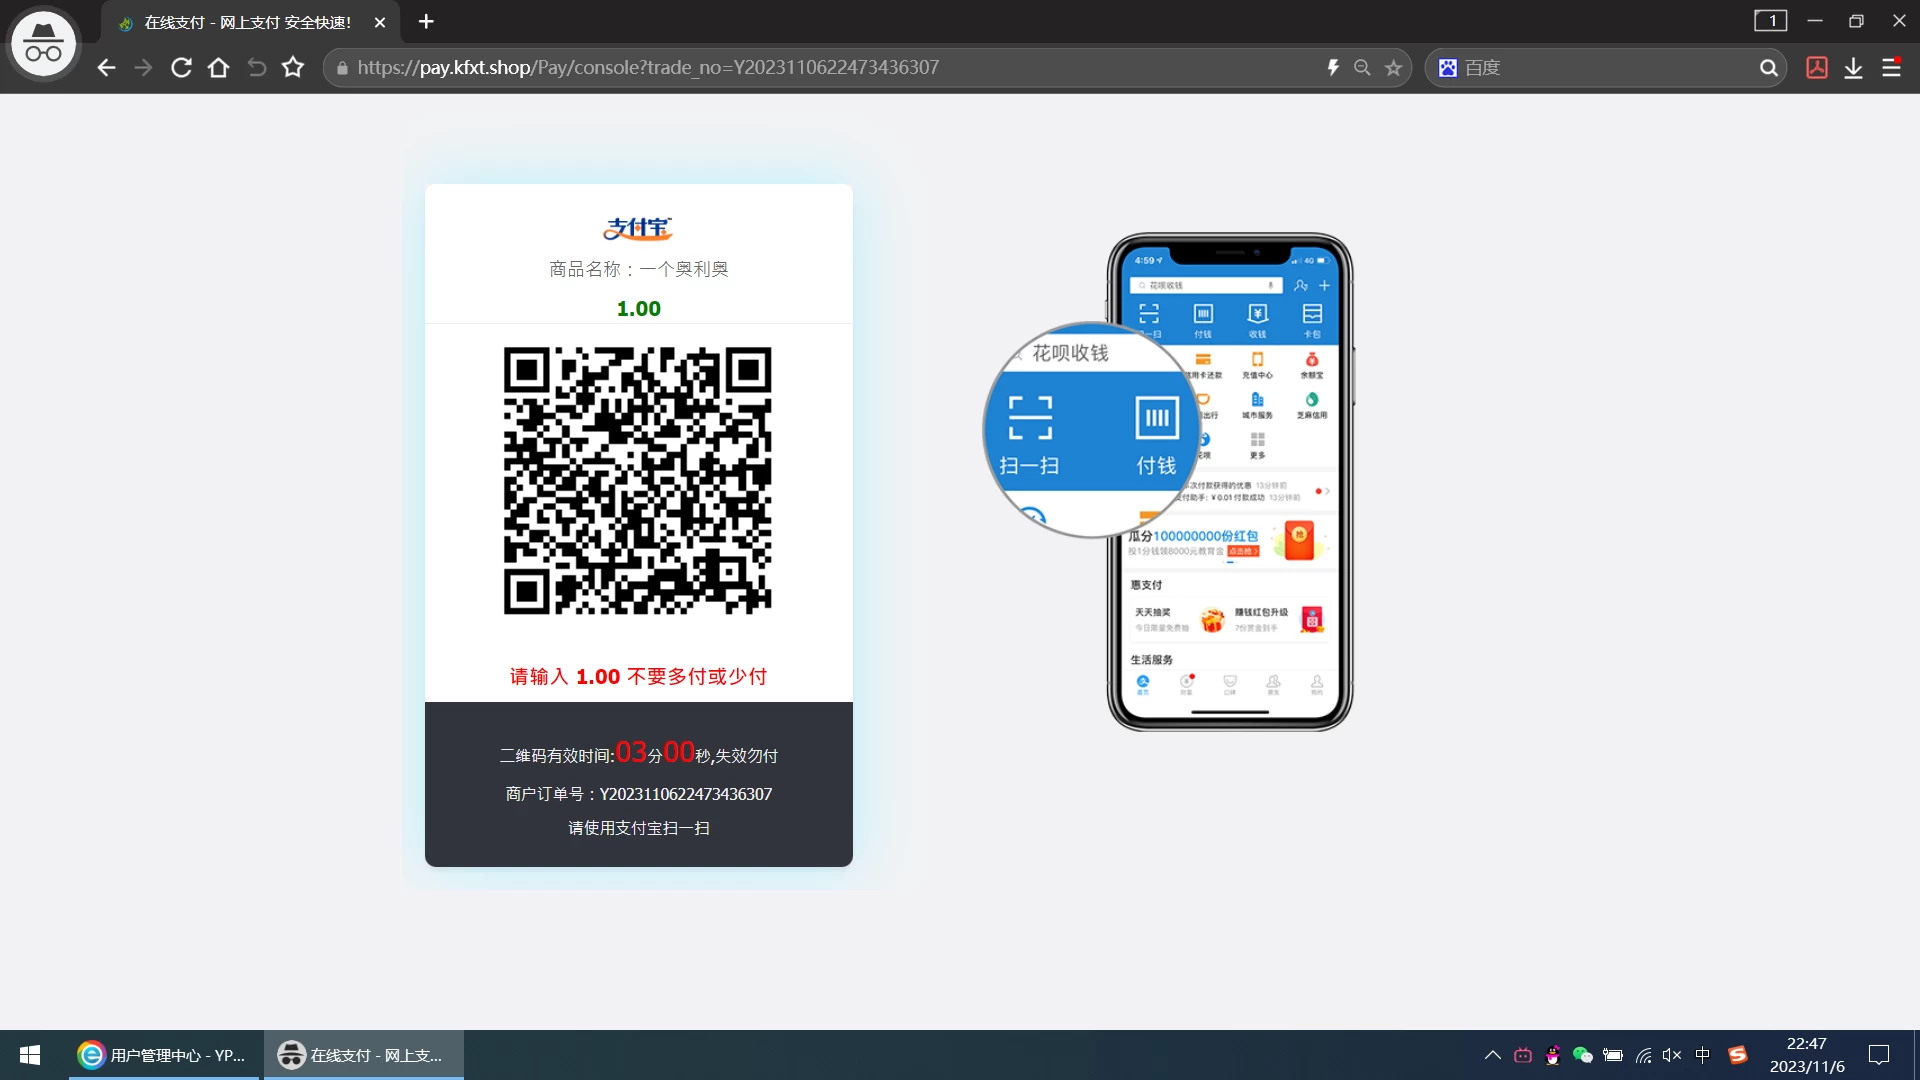The height and width of the screenshot is (1080, 1920).
Task: Open the browser home page
Action: coord(218,68)
